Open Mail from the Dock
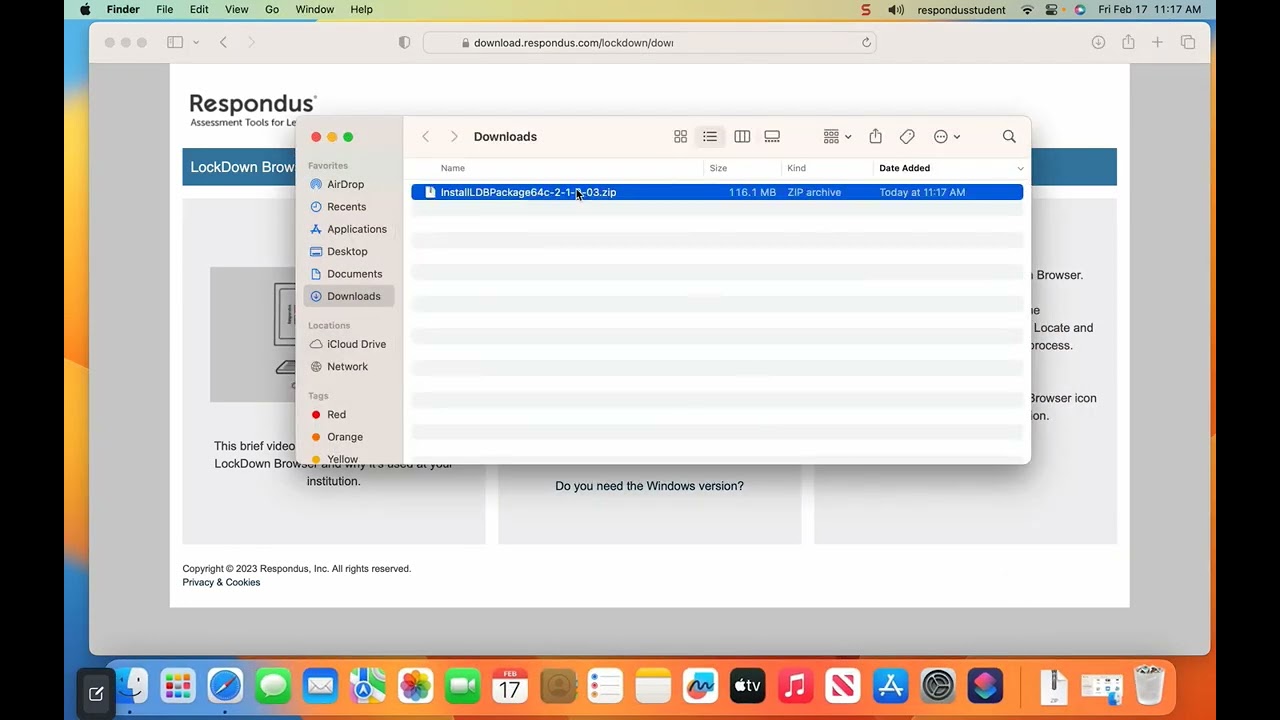The image size is (1280, 720). [x=320, y=686]
